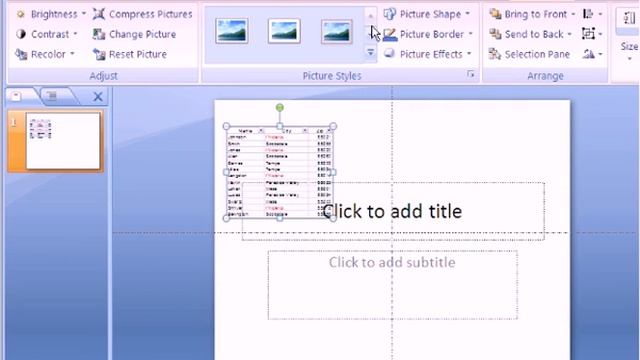Click the Contrast half-circle icon
The height and width of the screenshot is (360, 640).
[x=21, y=34]
